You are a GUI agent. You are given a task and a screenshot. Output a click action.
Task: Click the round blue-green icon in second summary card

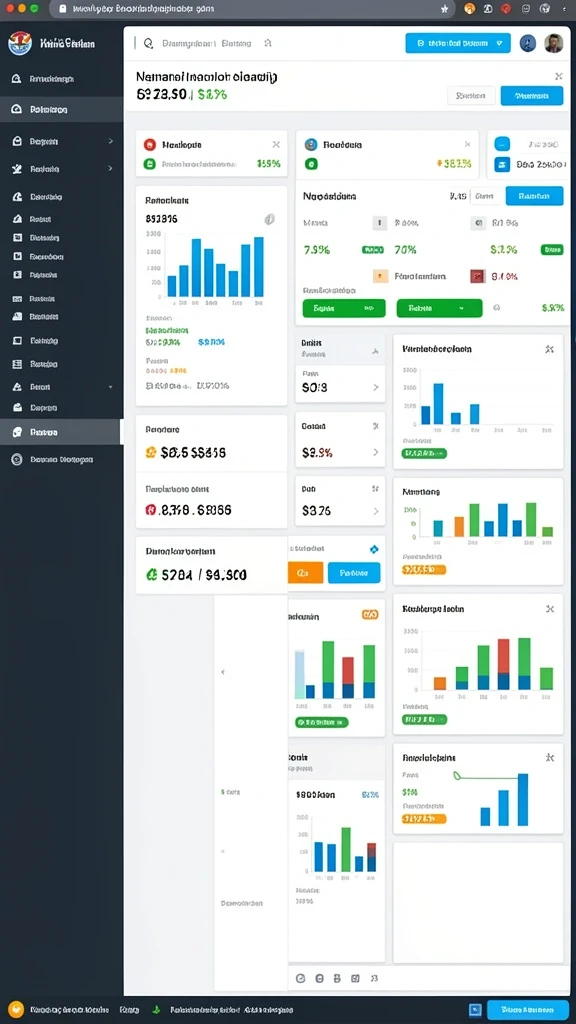(311, 144)
